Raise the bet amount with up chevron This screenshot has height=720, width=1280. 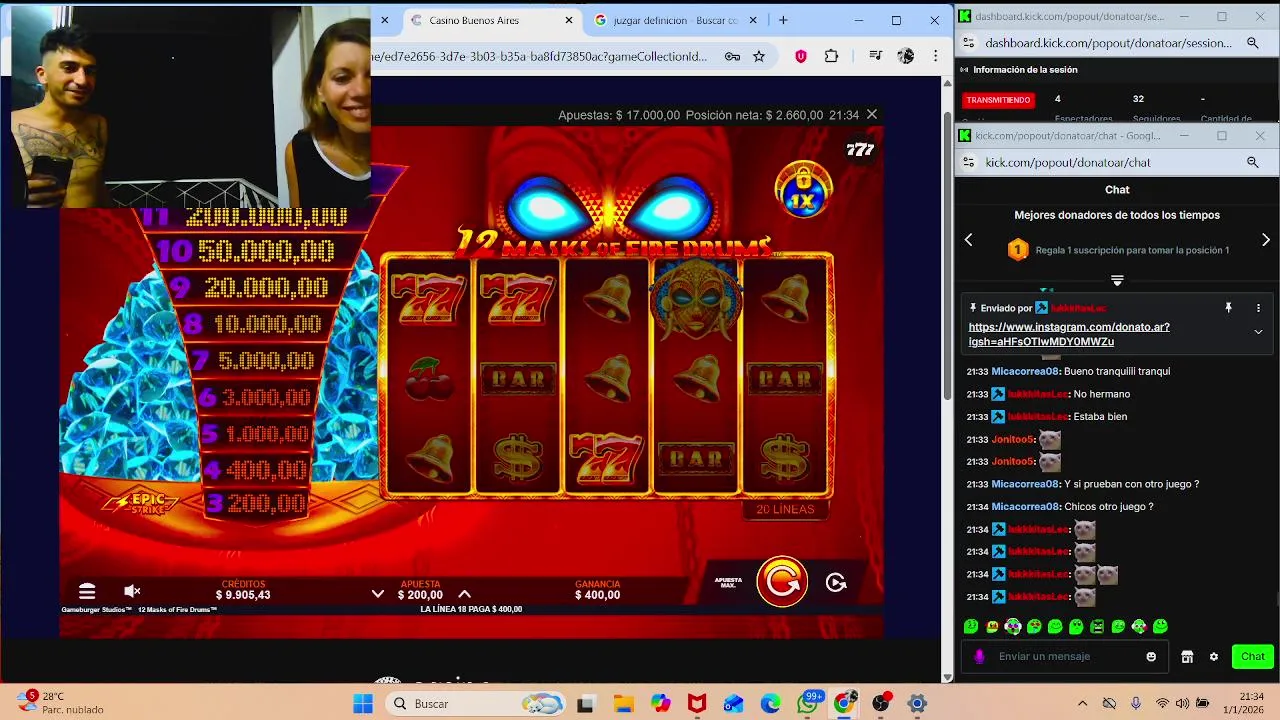(x=464, y=594)
